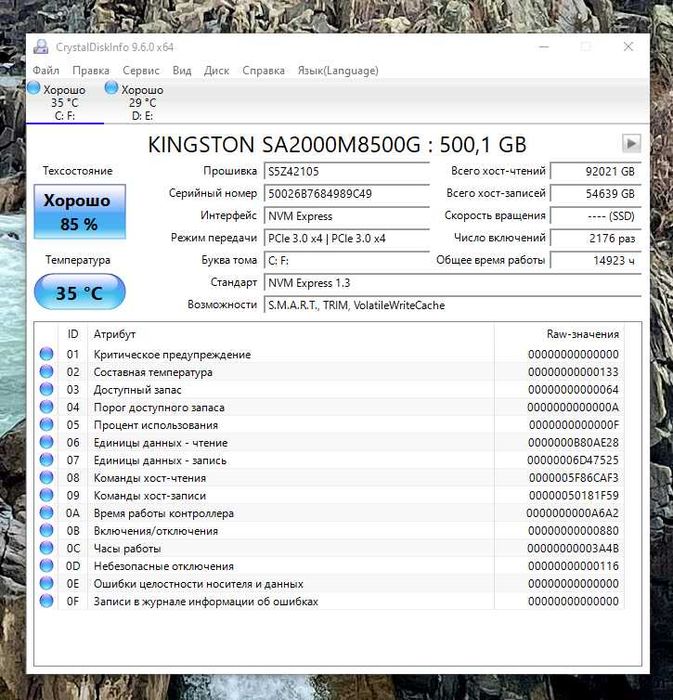Click status circle of Время работы контроллера row
The height and width of the screenshot is (700, 673).
point(46,512)
